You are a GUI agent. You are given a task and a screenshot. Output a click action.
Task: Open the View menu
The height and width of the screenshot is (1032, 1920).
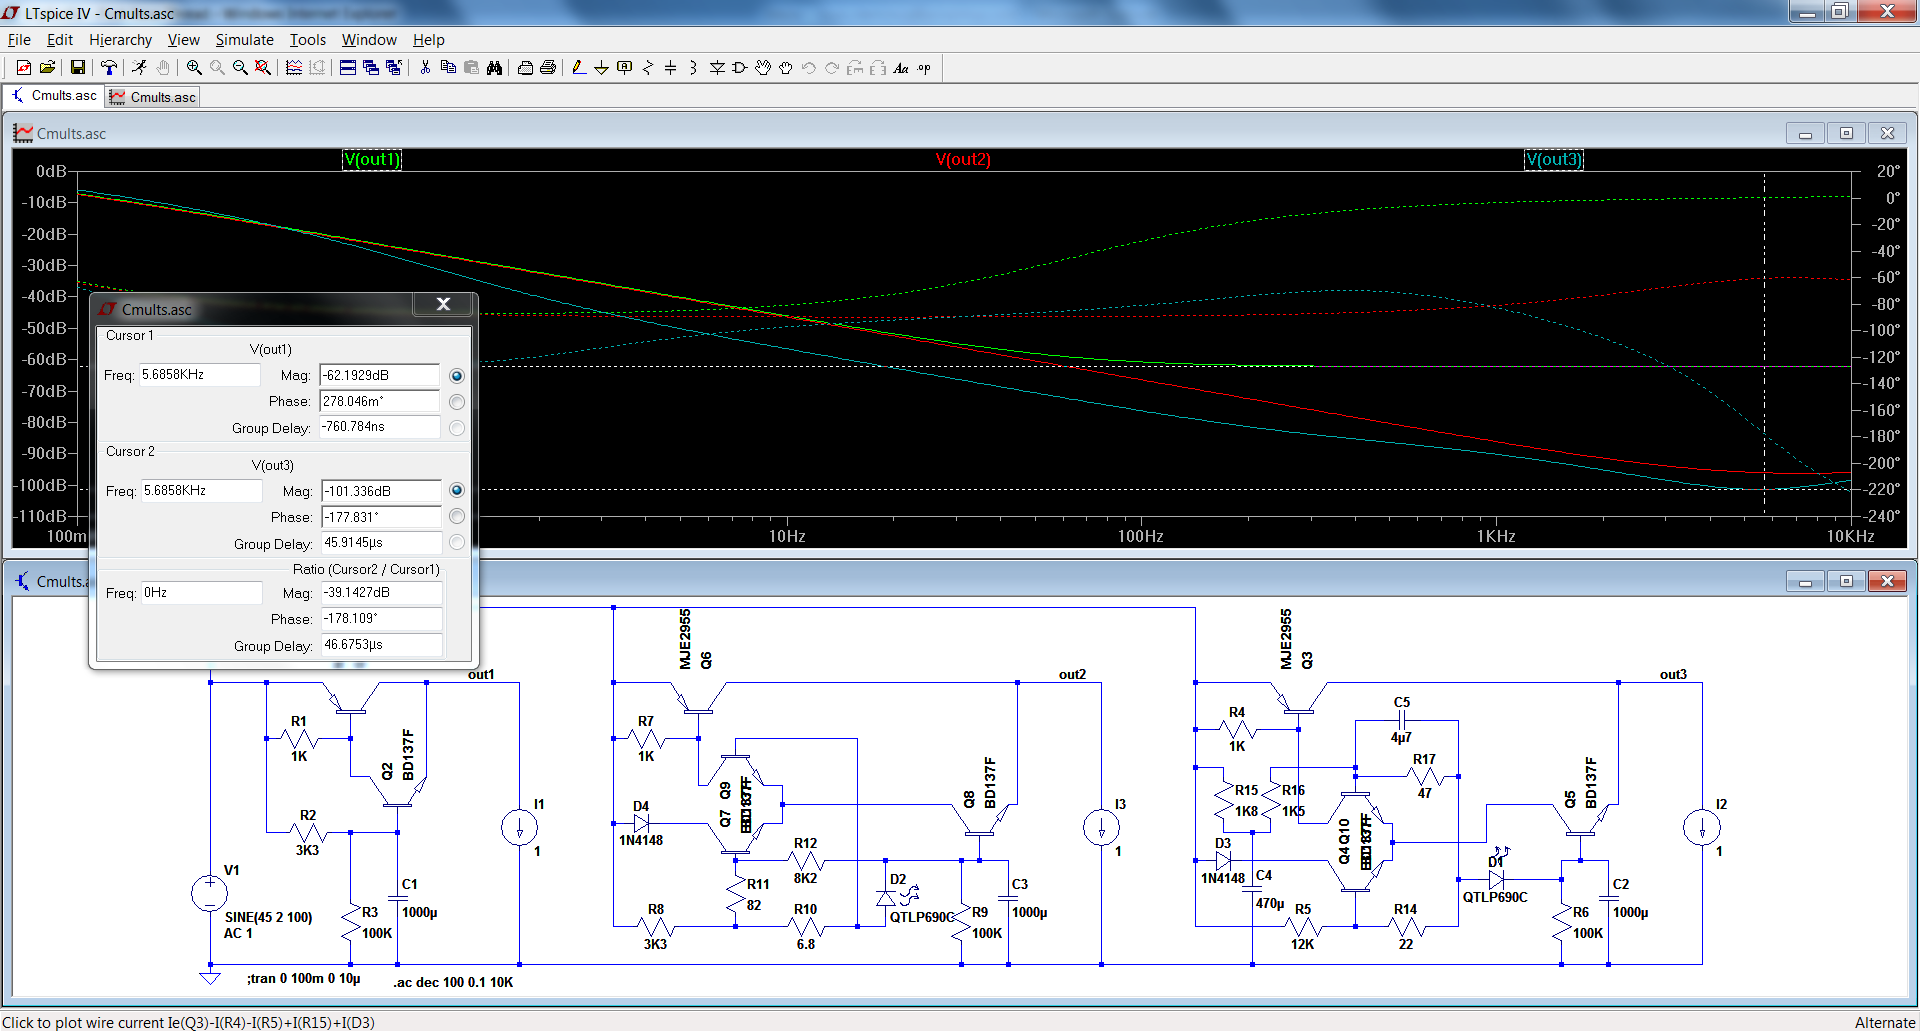pyautogui.click(x=183, y=40)
